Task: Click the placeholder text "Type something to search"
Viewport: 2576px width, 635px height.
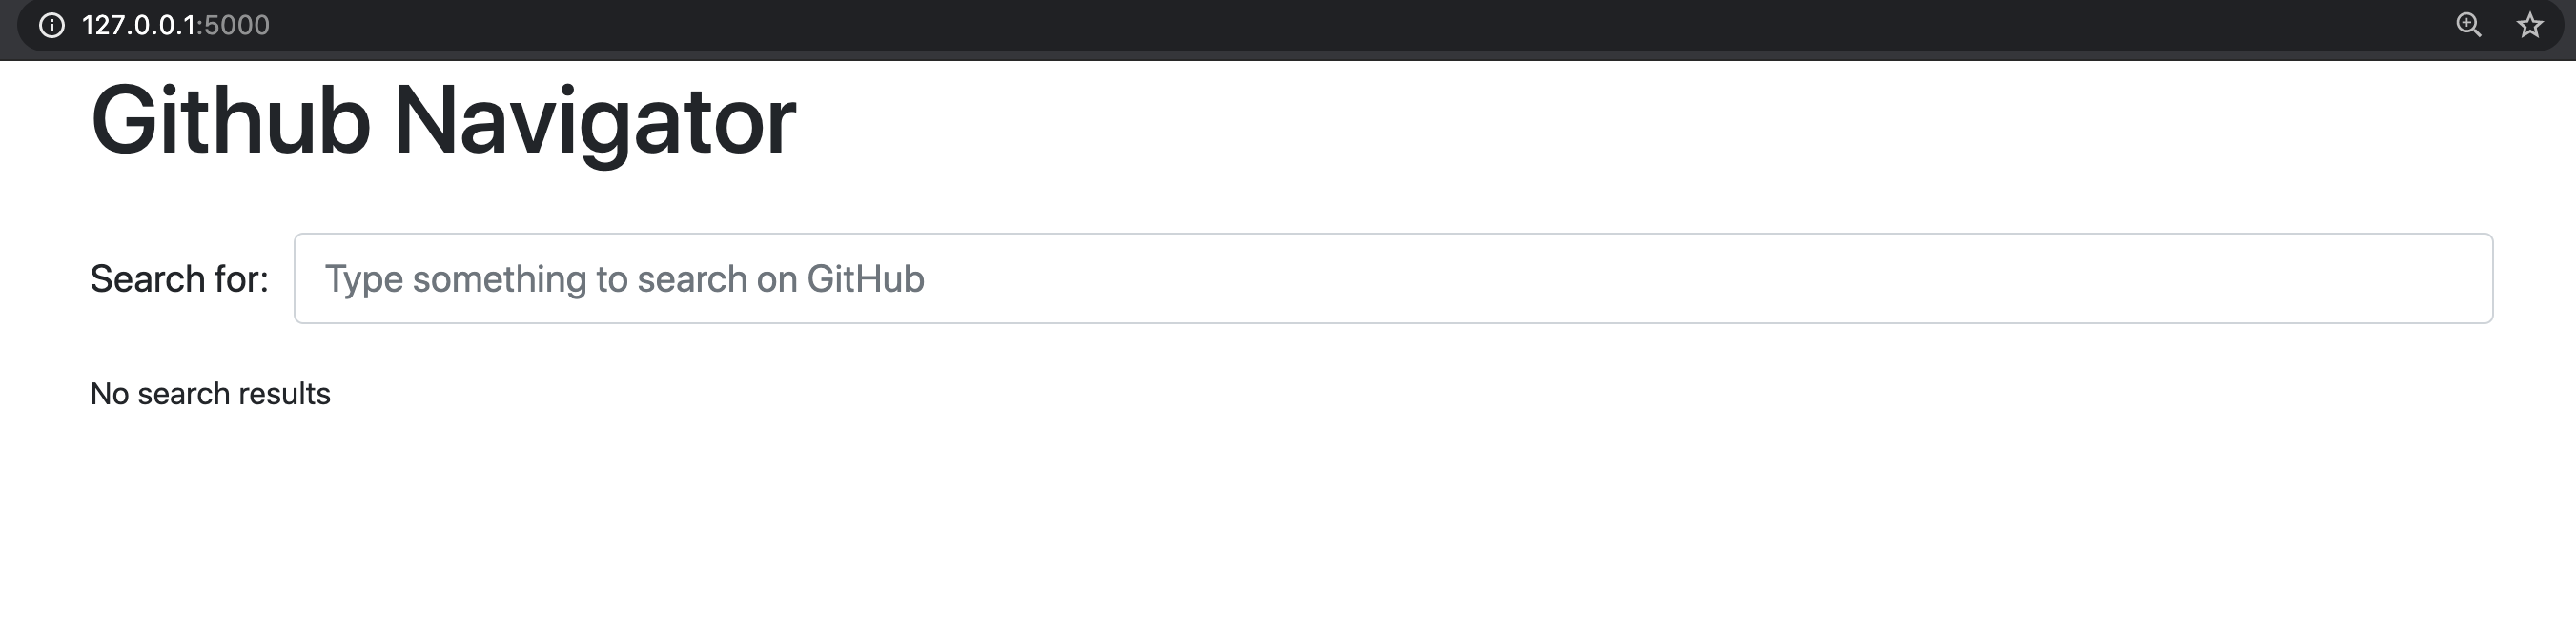Action: (538, 279)
